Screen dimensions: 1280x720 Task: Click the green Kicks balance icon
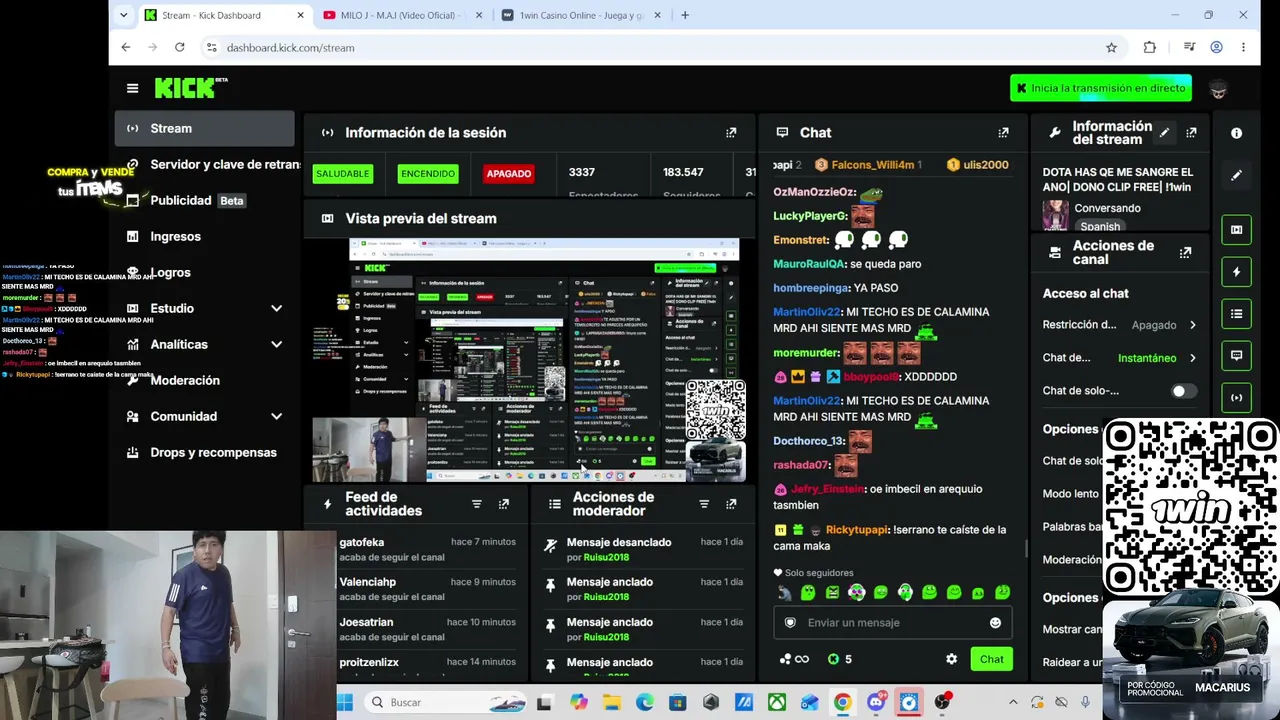[x=833, y=659]
